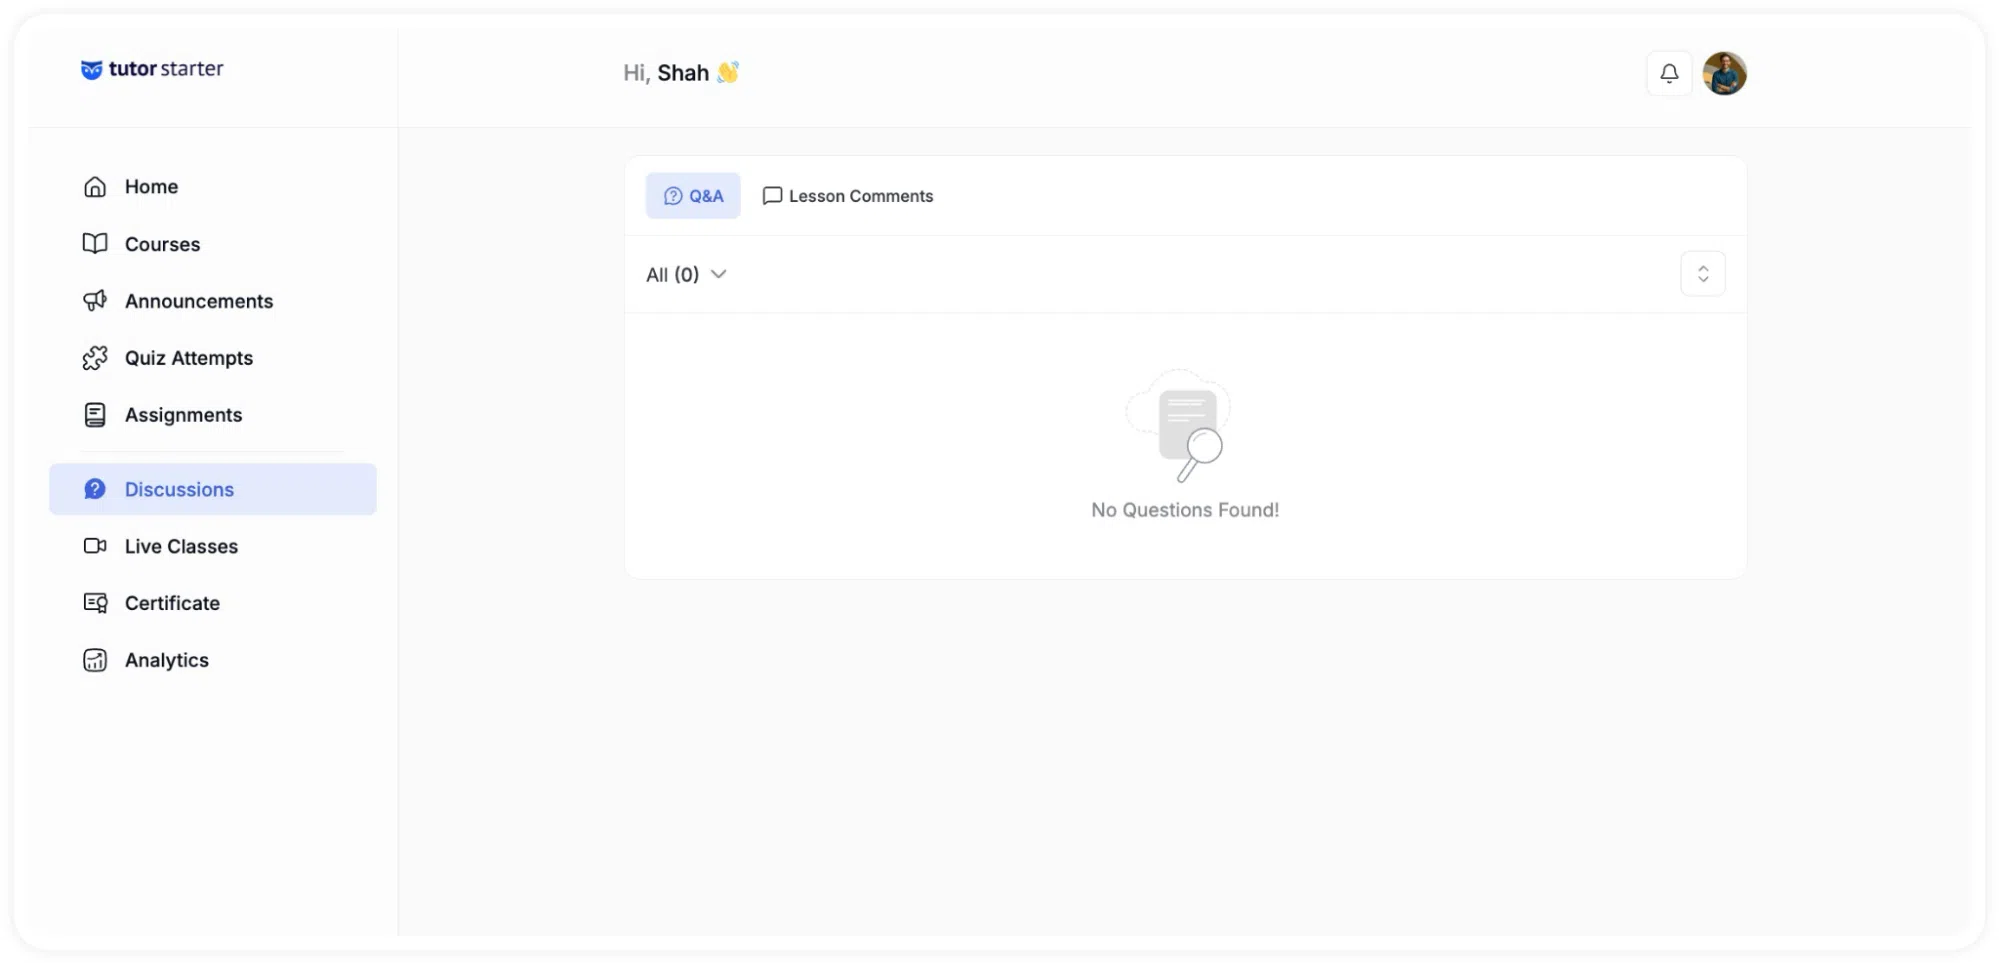Click the Quiz Attempts puzzle icon

[95, 358]
